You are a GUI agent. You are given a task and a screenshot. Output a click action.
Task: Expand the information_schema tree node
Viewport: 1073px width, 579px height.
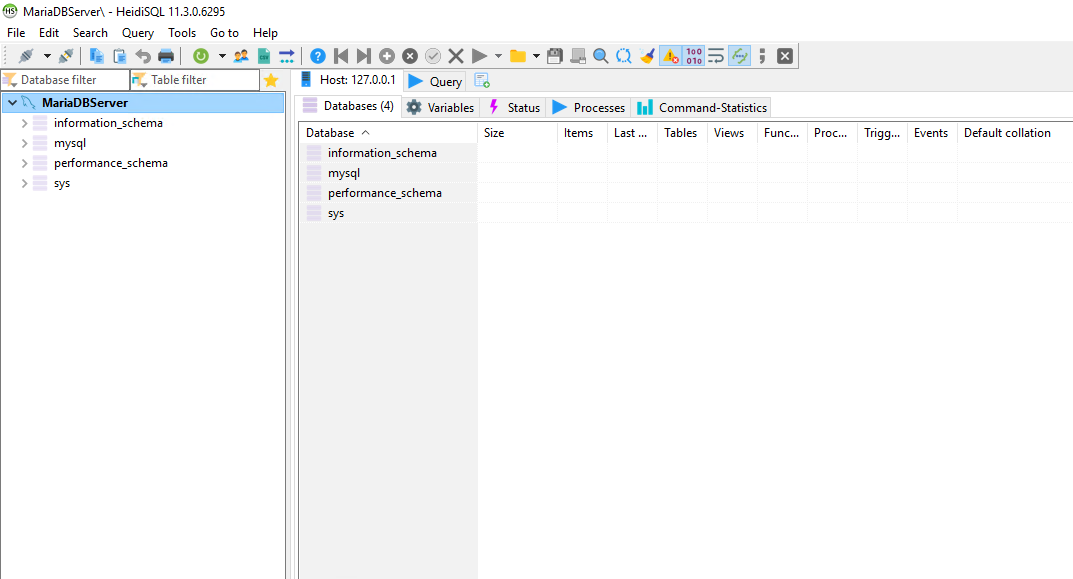pos(25,123)
